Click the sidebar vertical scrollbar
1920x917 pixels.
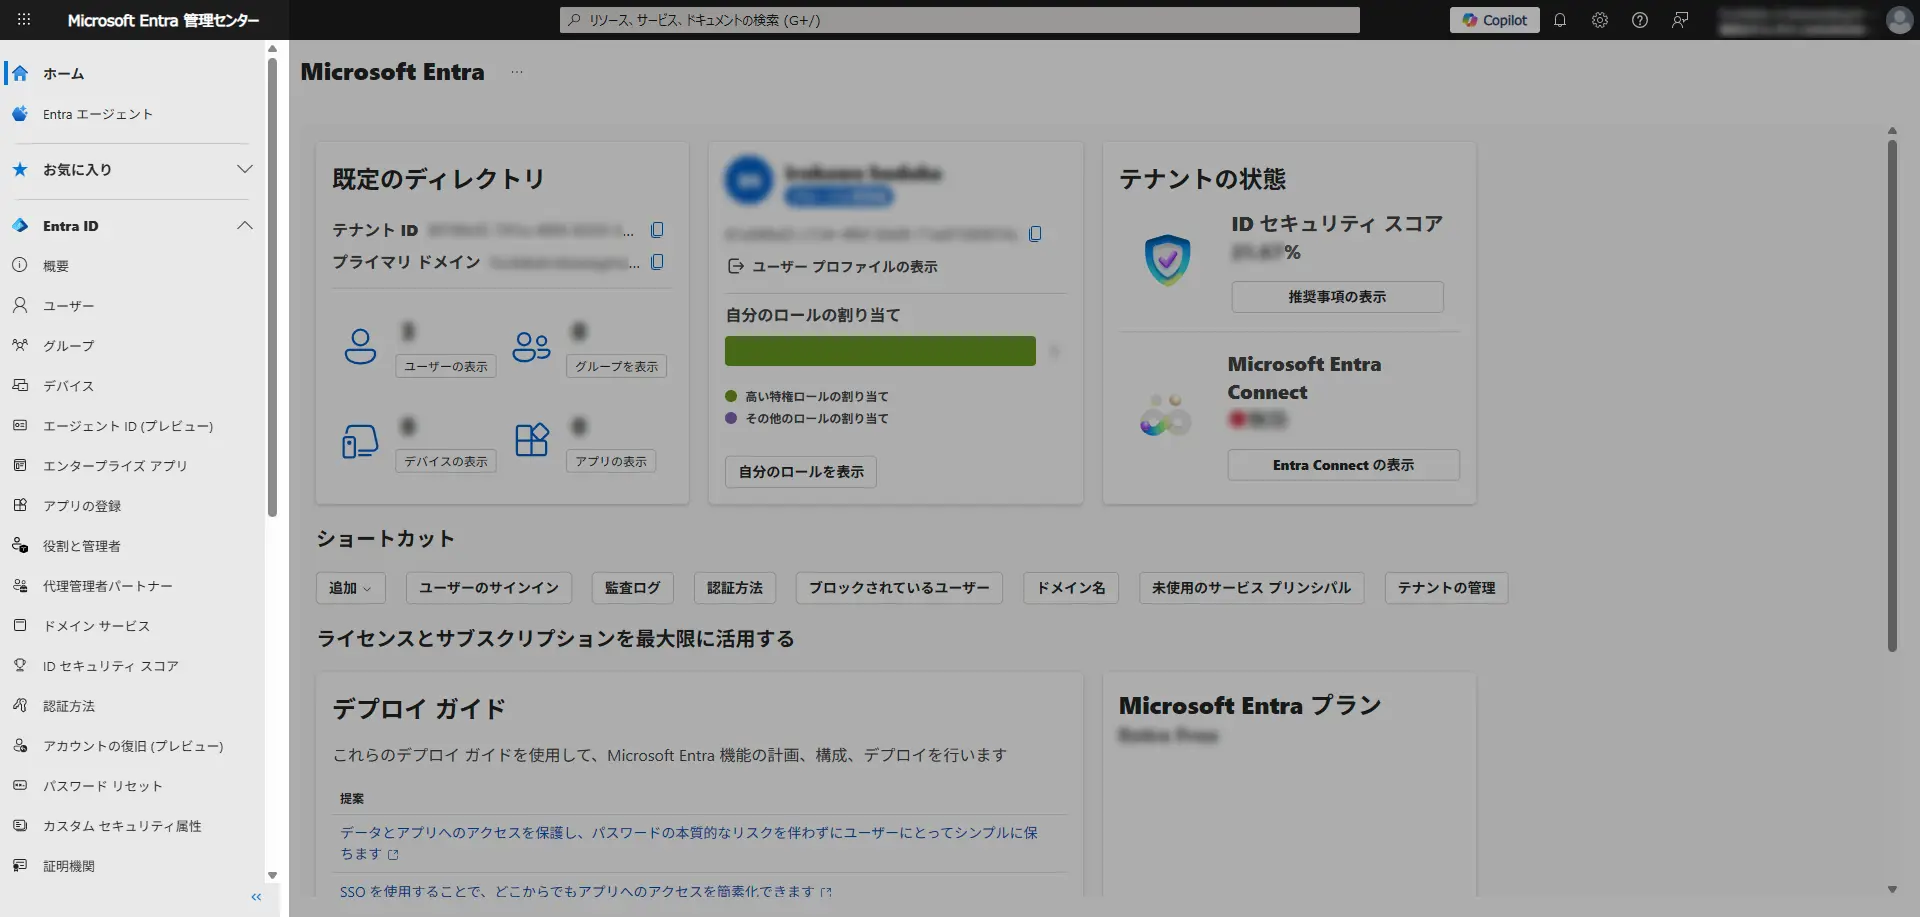(272, 288)
